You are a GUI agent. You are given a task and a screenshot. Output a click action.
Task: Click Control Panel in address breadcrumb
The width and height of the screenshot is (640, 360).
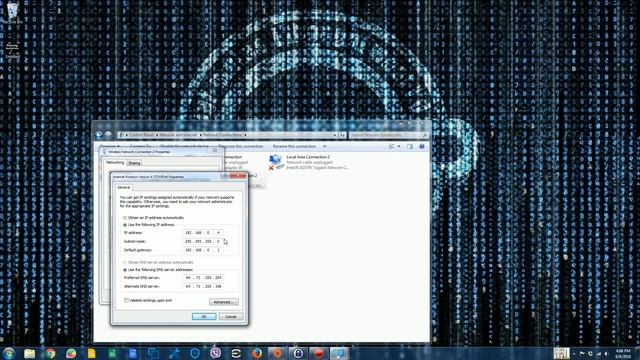(x=142, y=135)
